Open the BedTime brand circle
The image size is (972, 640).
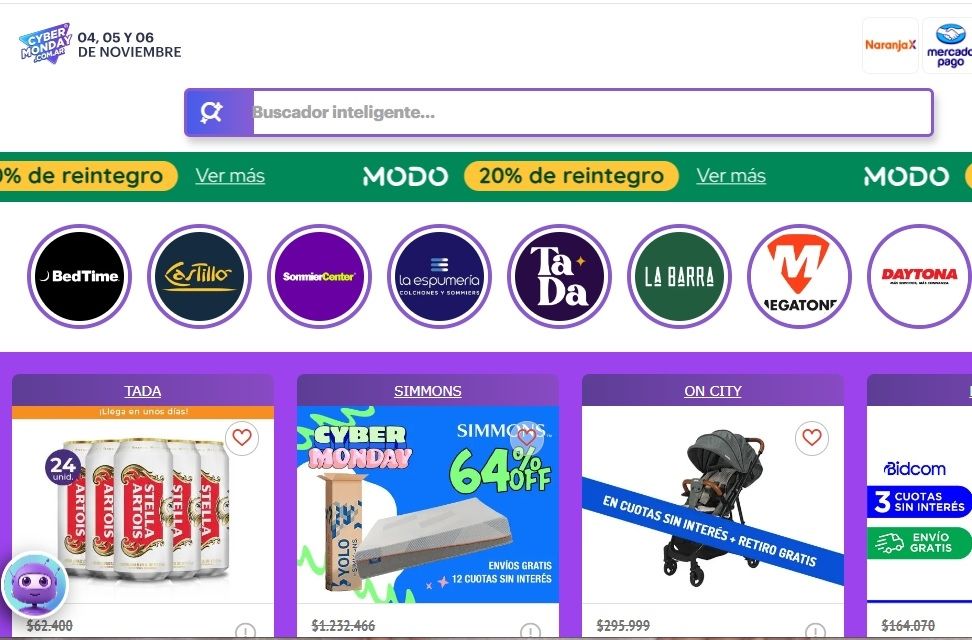coord(79,276)
